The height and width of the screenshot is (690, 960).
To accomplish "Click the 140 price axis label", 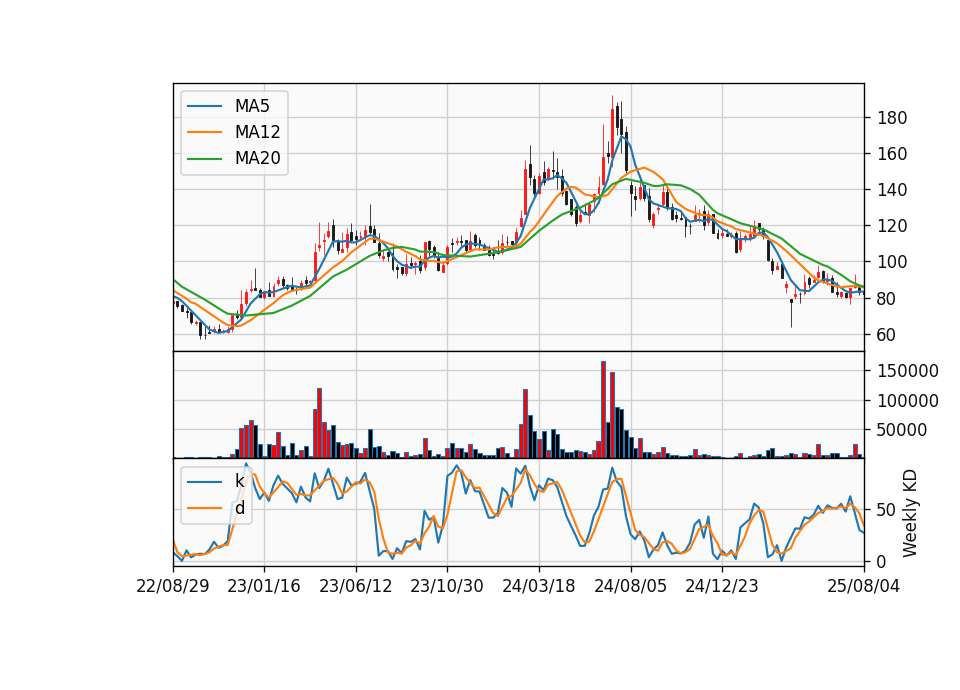I will point(892,190).
